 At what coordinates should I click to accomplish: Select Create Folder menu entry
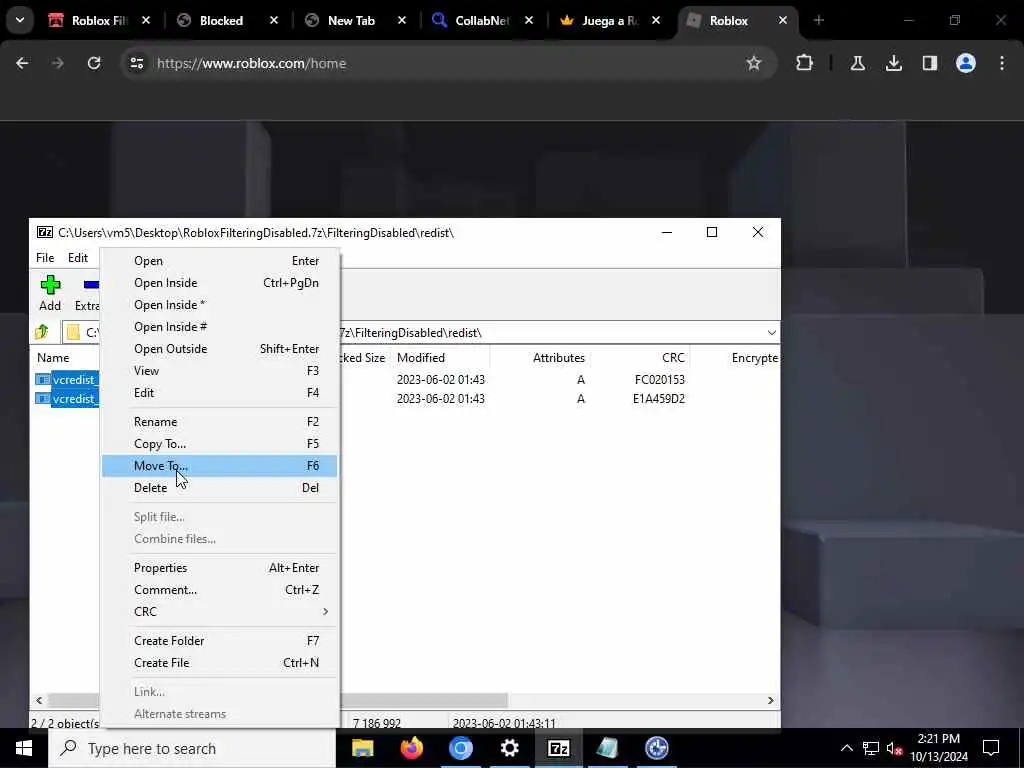219,641
